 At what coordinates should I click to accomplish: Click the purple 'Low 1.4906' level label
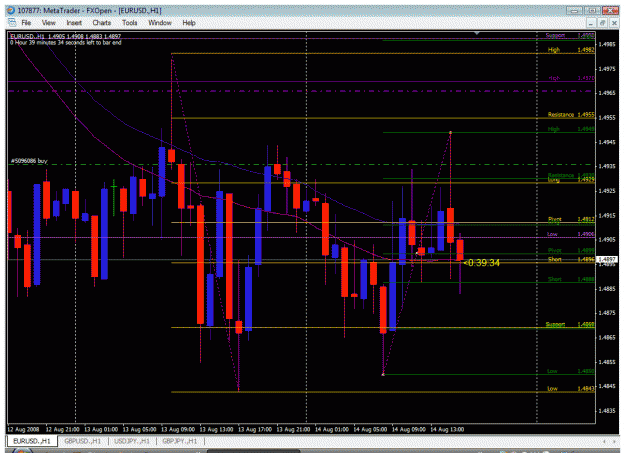(571, 234)
